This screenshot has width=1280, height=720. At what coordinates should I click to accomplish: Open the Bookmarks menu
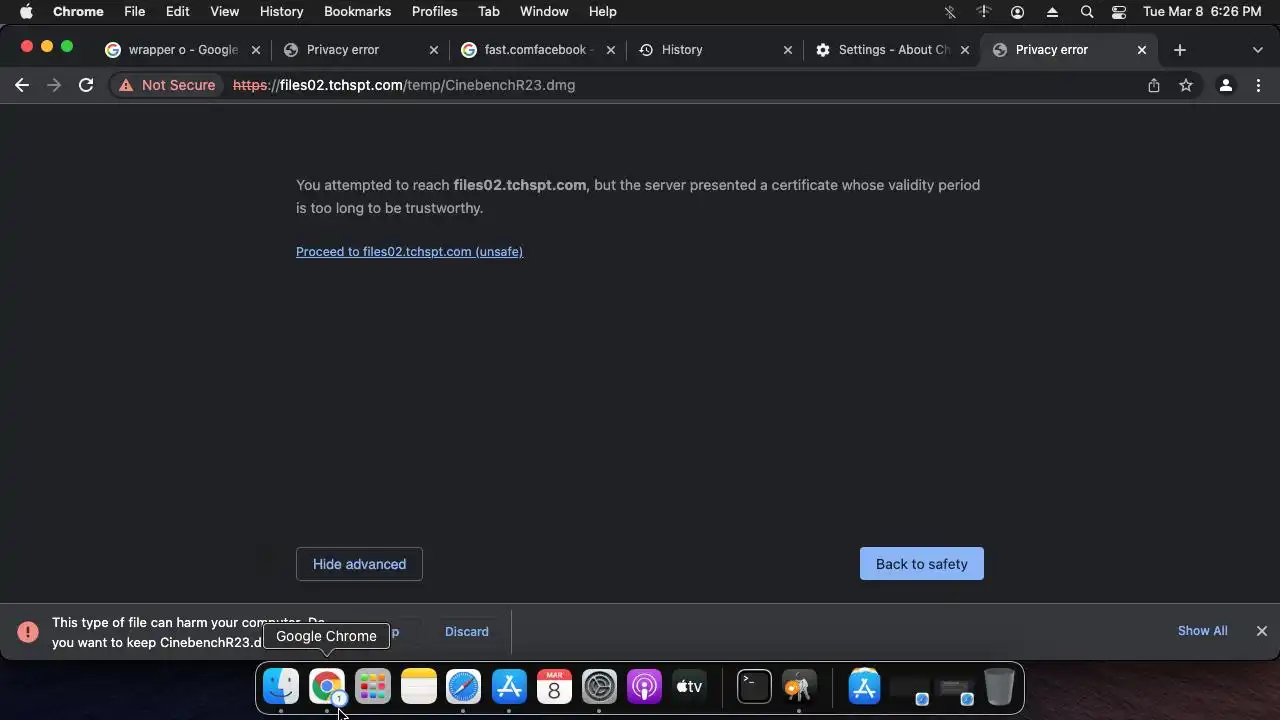pos(357,12)
